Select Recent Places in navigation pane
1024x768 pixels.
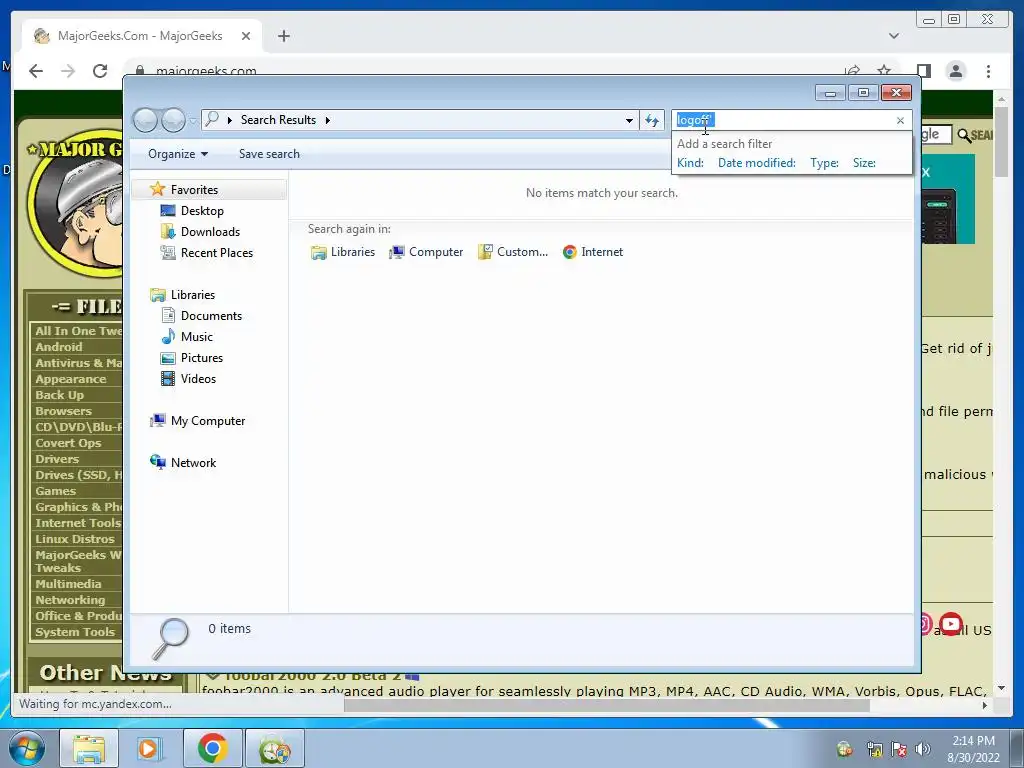pyautogui.click(x=216, y=252)
